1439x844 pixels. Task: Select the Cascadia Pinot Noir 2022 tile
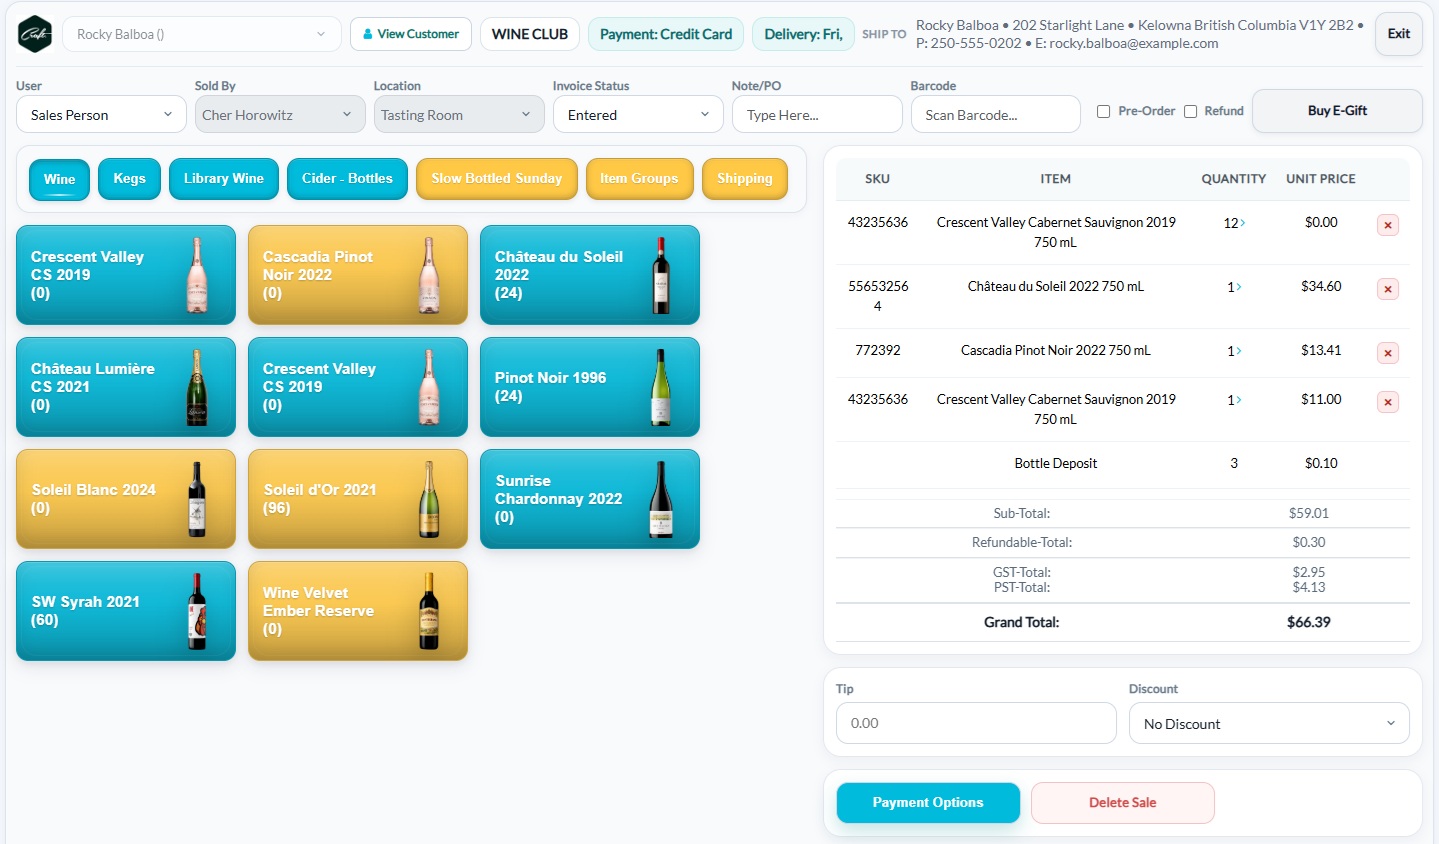coord(358,275)
